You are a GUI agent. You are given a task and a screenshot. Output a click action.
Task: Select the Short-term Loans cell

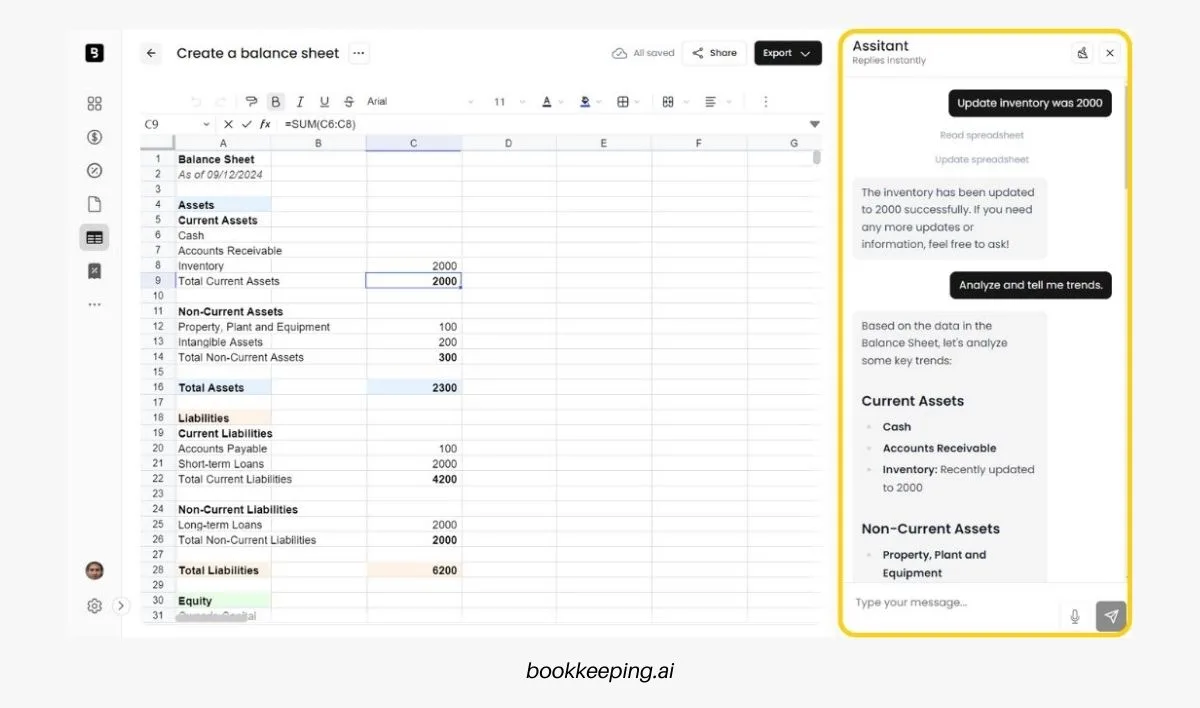[x=223, y=464]
